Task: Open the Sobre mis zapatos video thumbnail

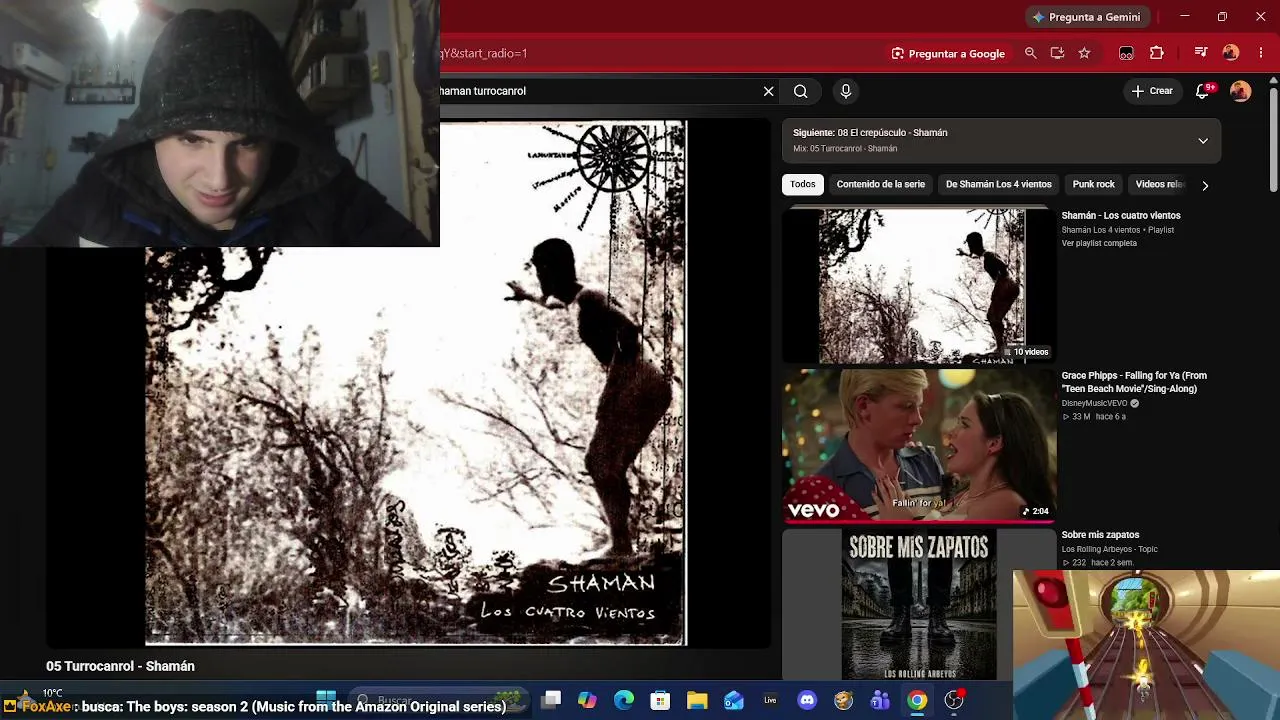Action: pos(919,604)
